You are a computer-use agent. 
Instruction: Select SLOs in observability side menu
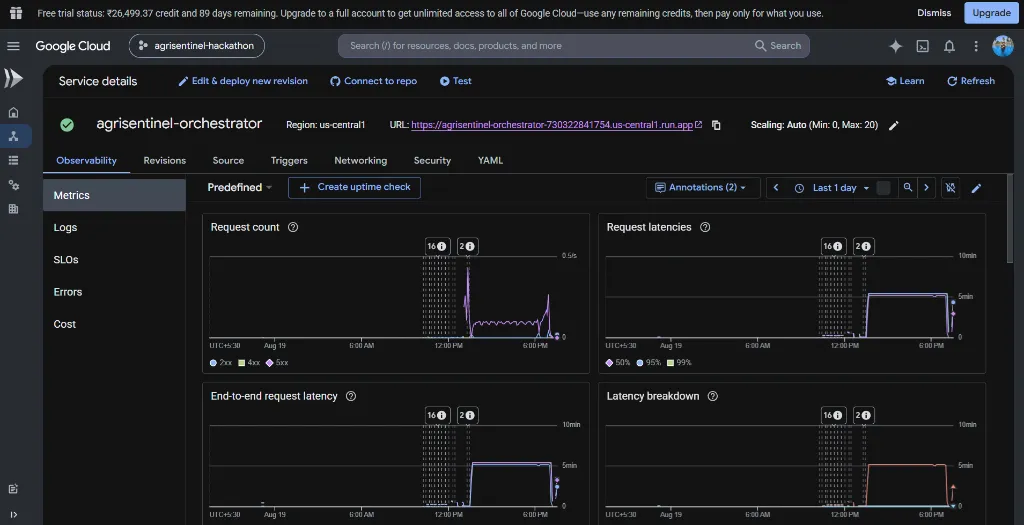coord(114,260)
